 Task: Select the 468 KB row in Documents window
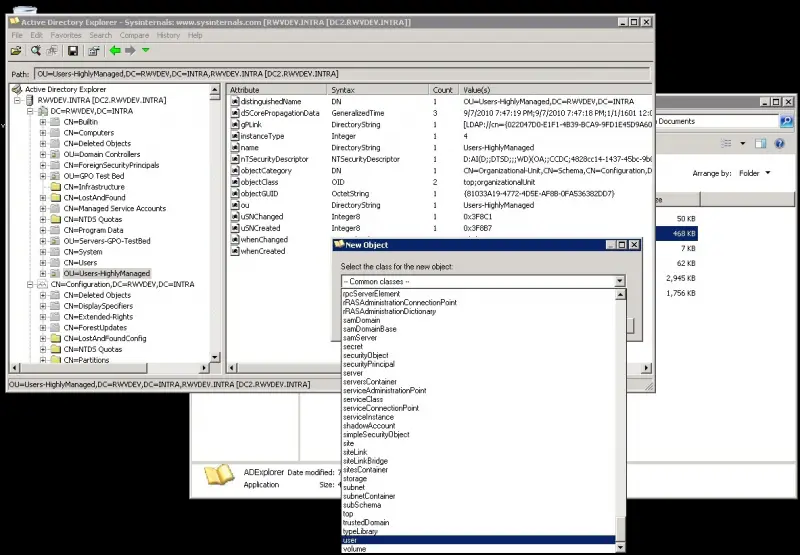click(x=677, y=234)
